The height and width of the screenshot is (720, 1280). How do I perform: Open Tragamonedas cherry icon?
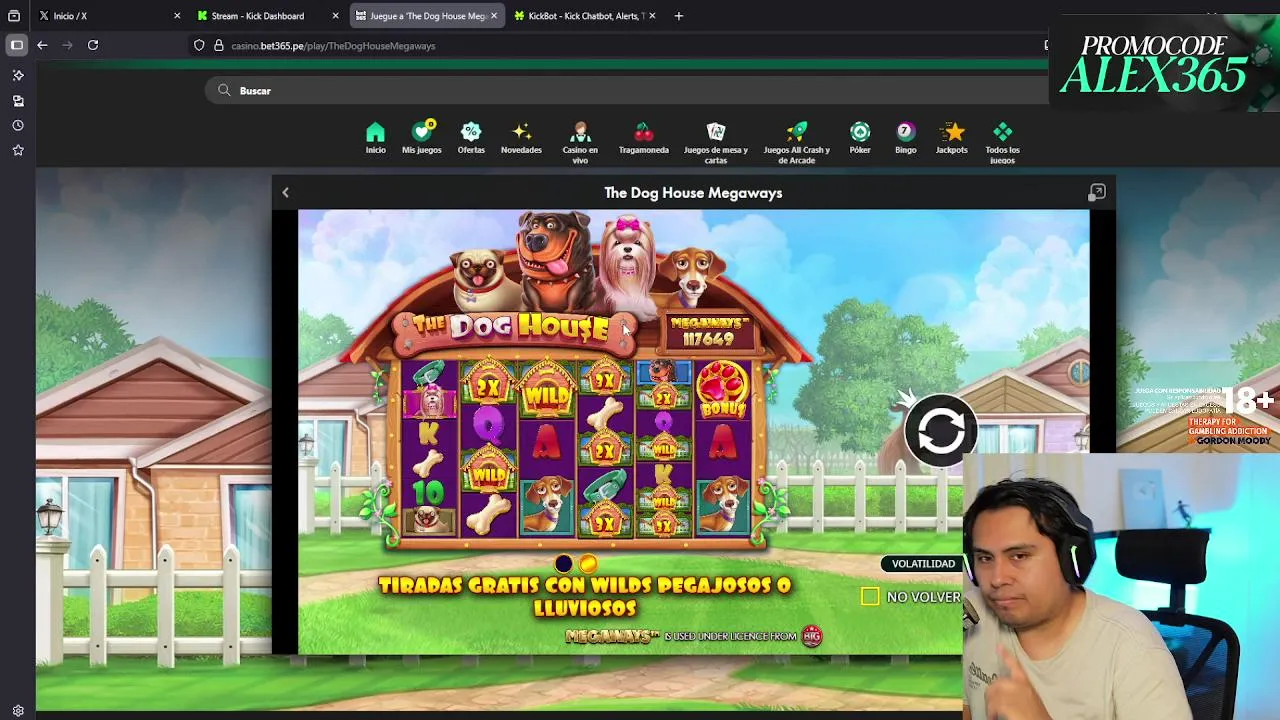click(x=643, y=138)
